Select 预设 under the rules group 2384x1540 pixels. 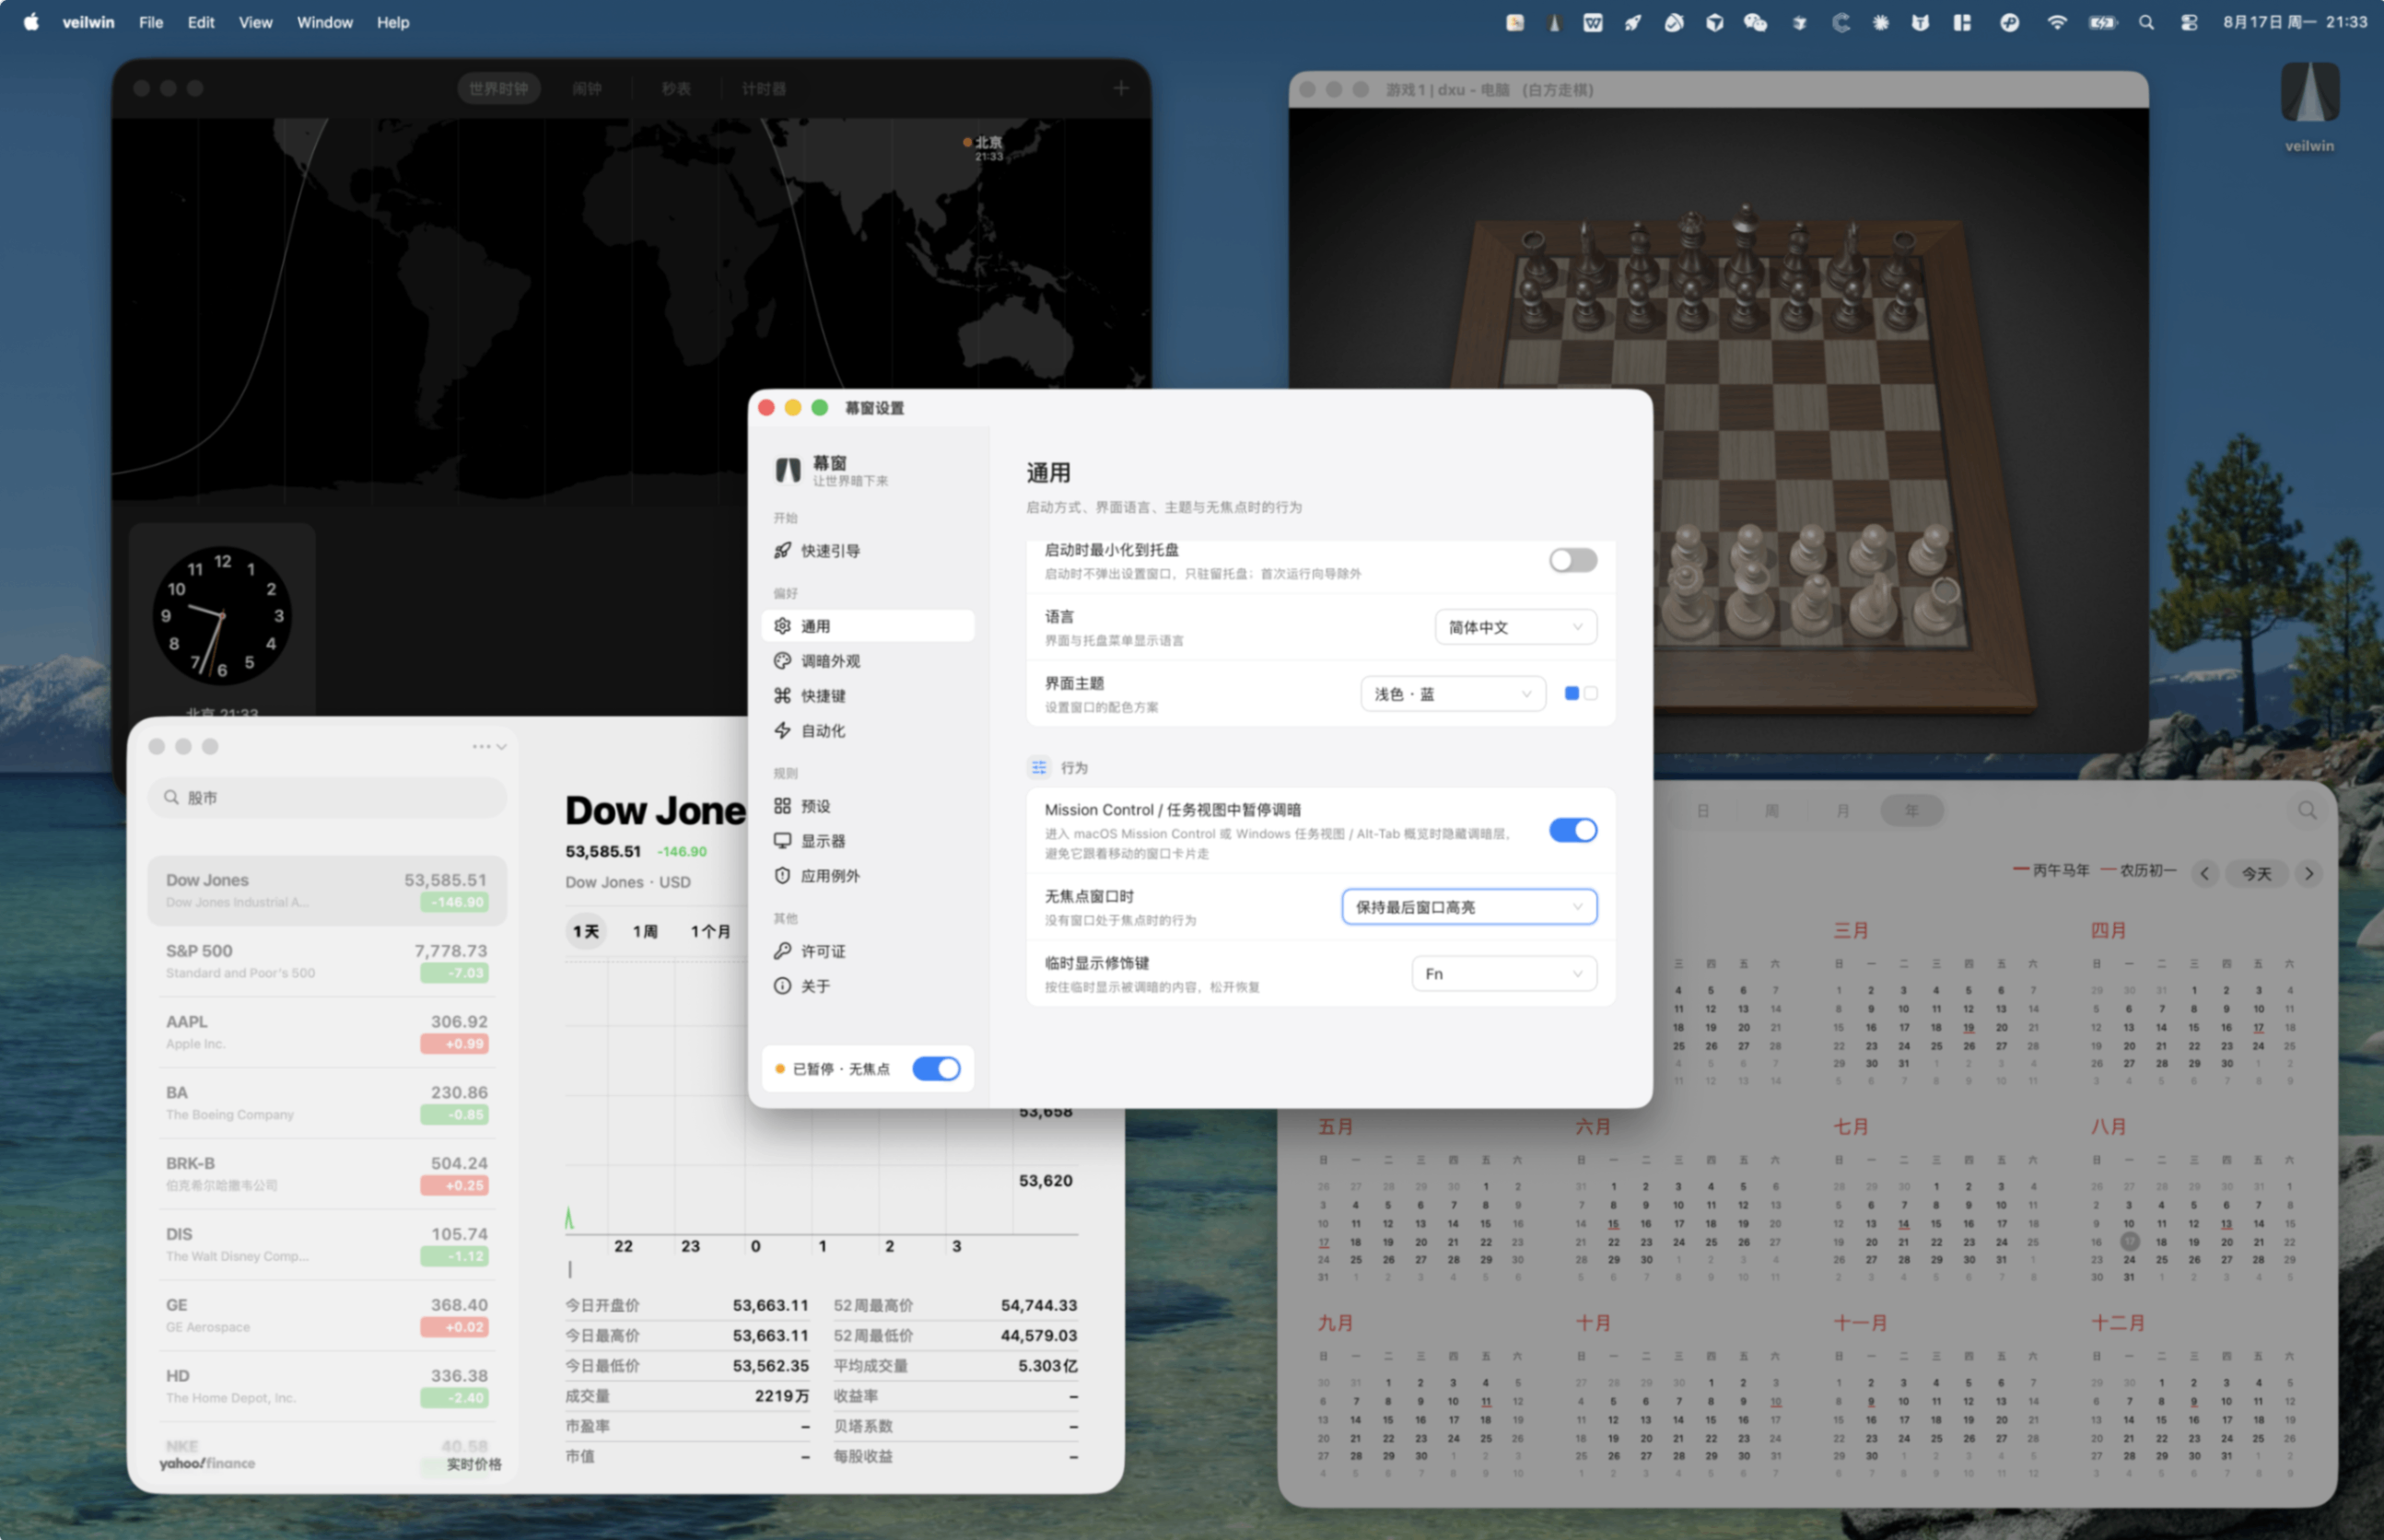point(867,806)
